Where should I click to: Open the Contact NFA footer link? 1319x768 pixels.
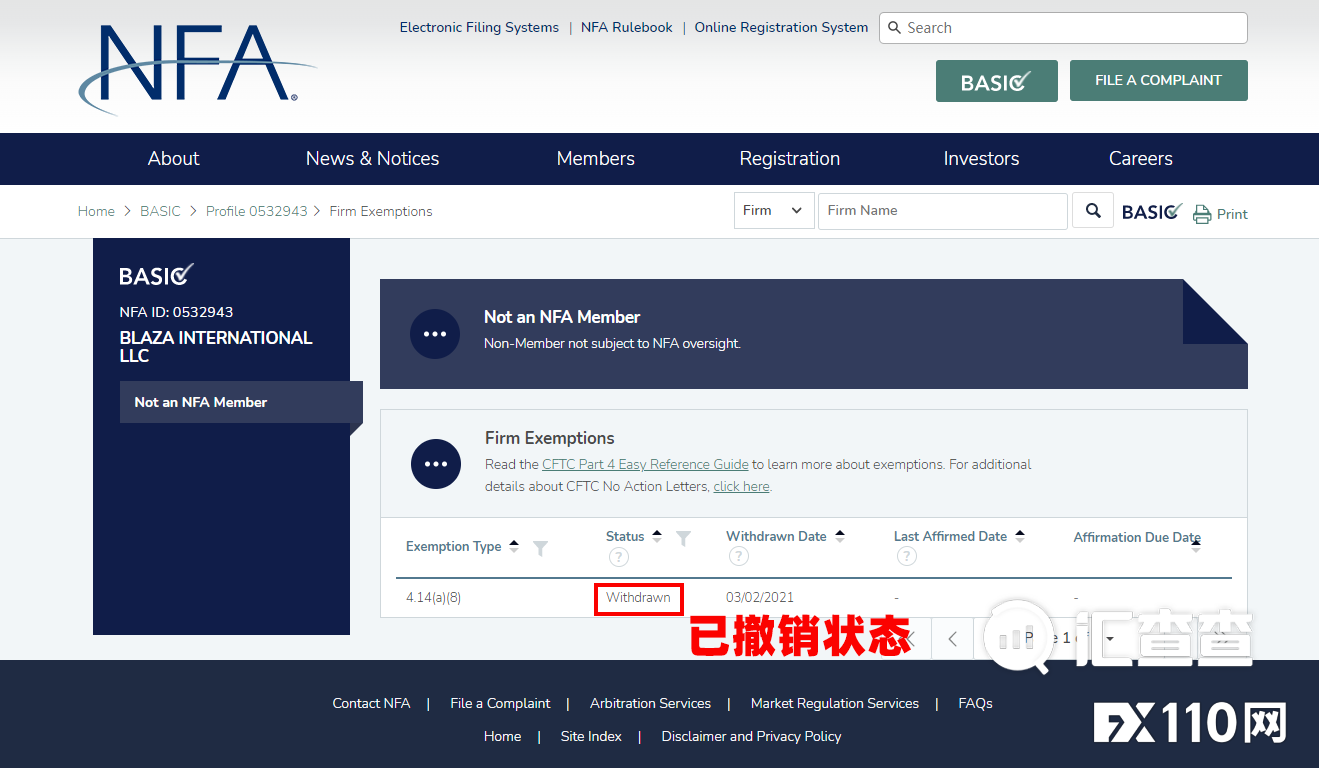pyautogui.click(x=371, y=703)
